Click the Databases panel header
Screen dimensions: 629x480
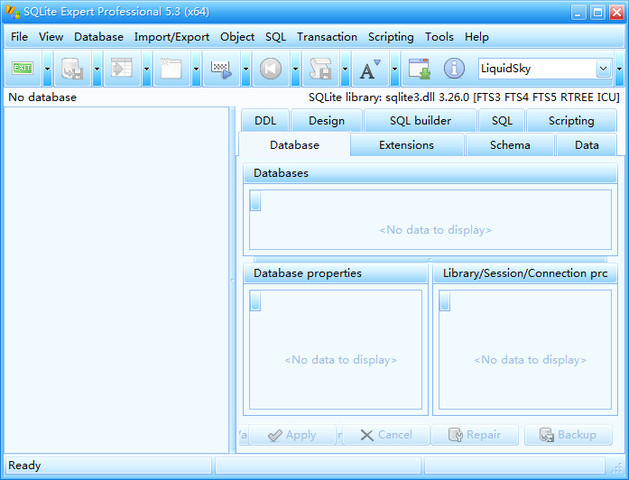(430, 173)
